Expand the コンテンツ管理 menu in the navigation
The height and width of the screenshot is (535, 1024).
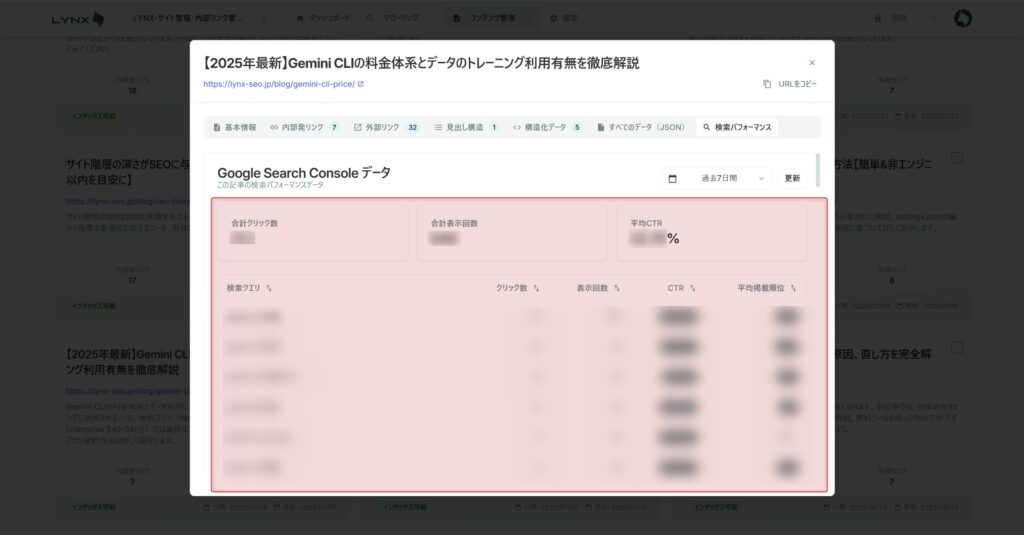point(527,18)
